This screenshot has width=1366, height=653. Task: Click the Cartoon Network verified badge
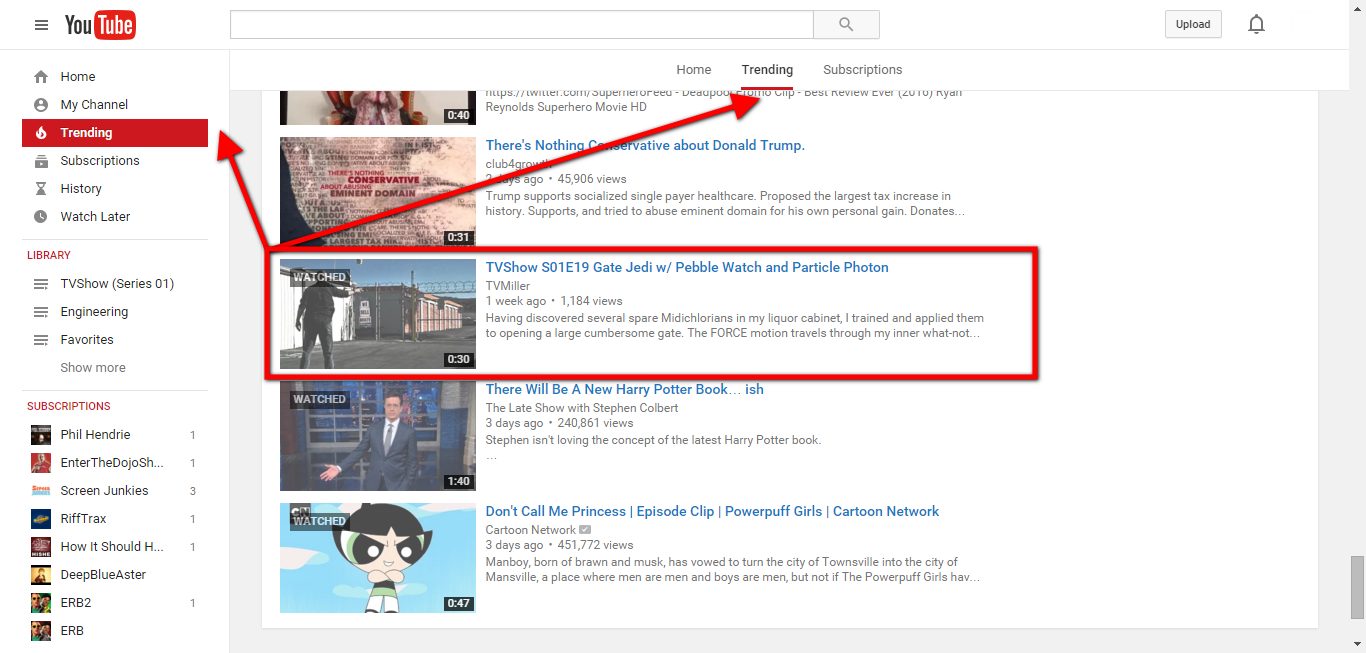585,530
